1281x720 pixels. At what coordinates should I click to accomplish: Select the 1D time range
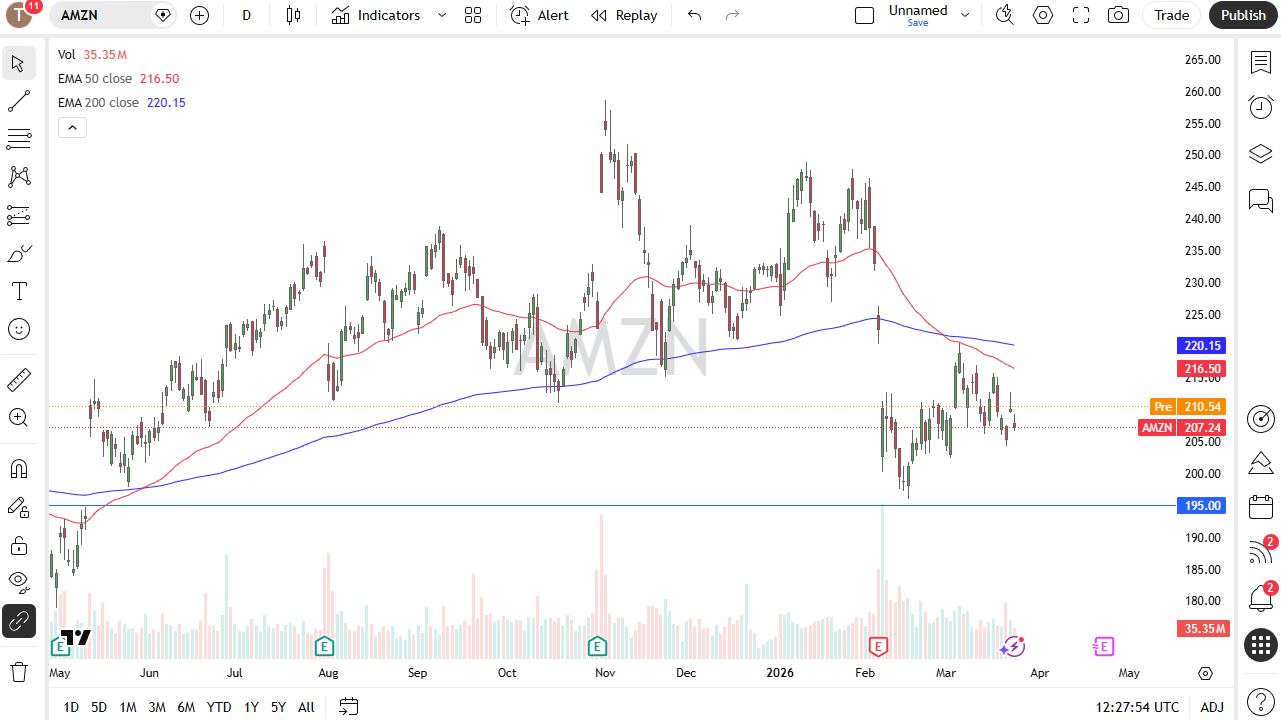click(x=71, y=707)
